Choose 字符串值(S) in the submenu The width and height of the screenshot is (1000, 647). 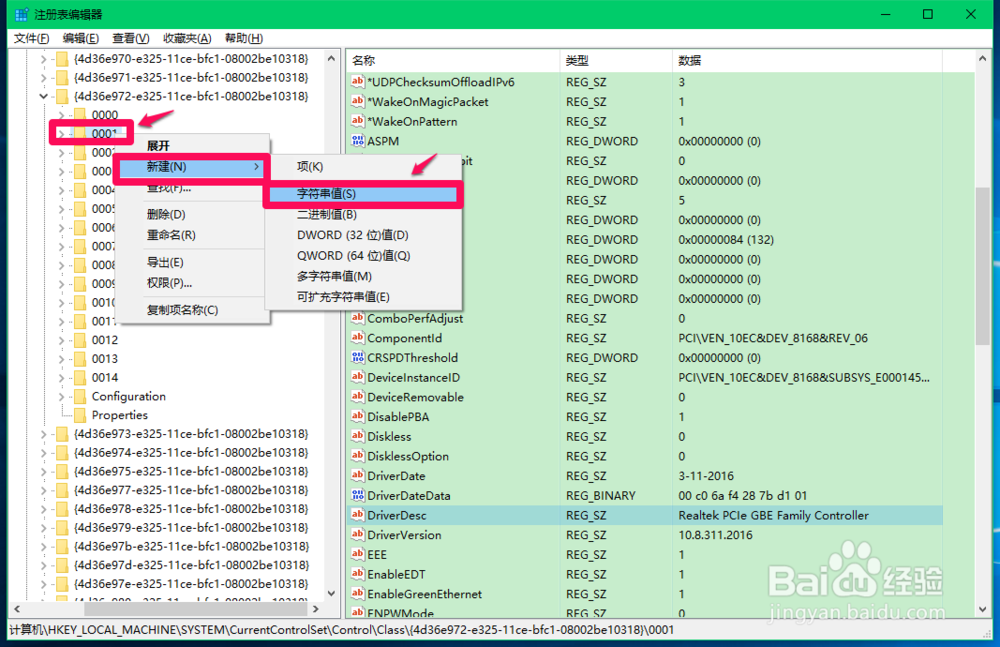[x=363, y=194]
